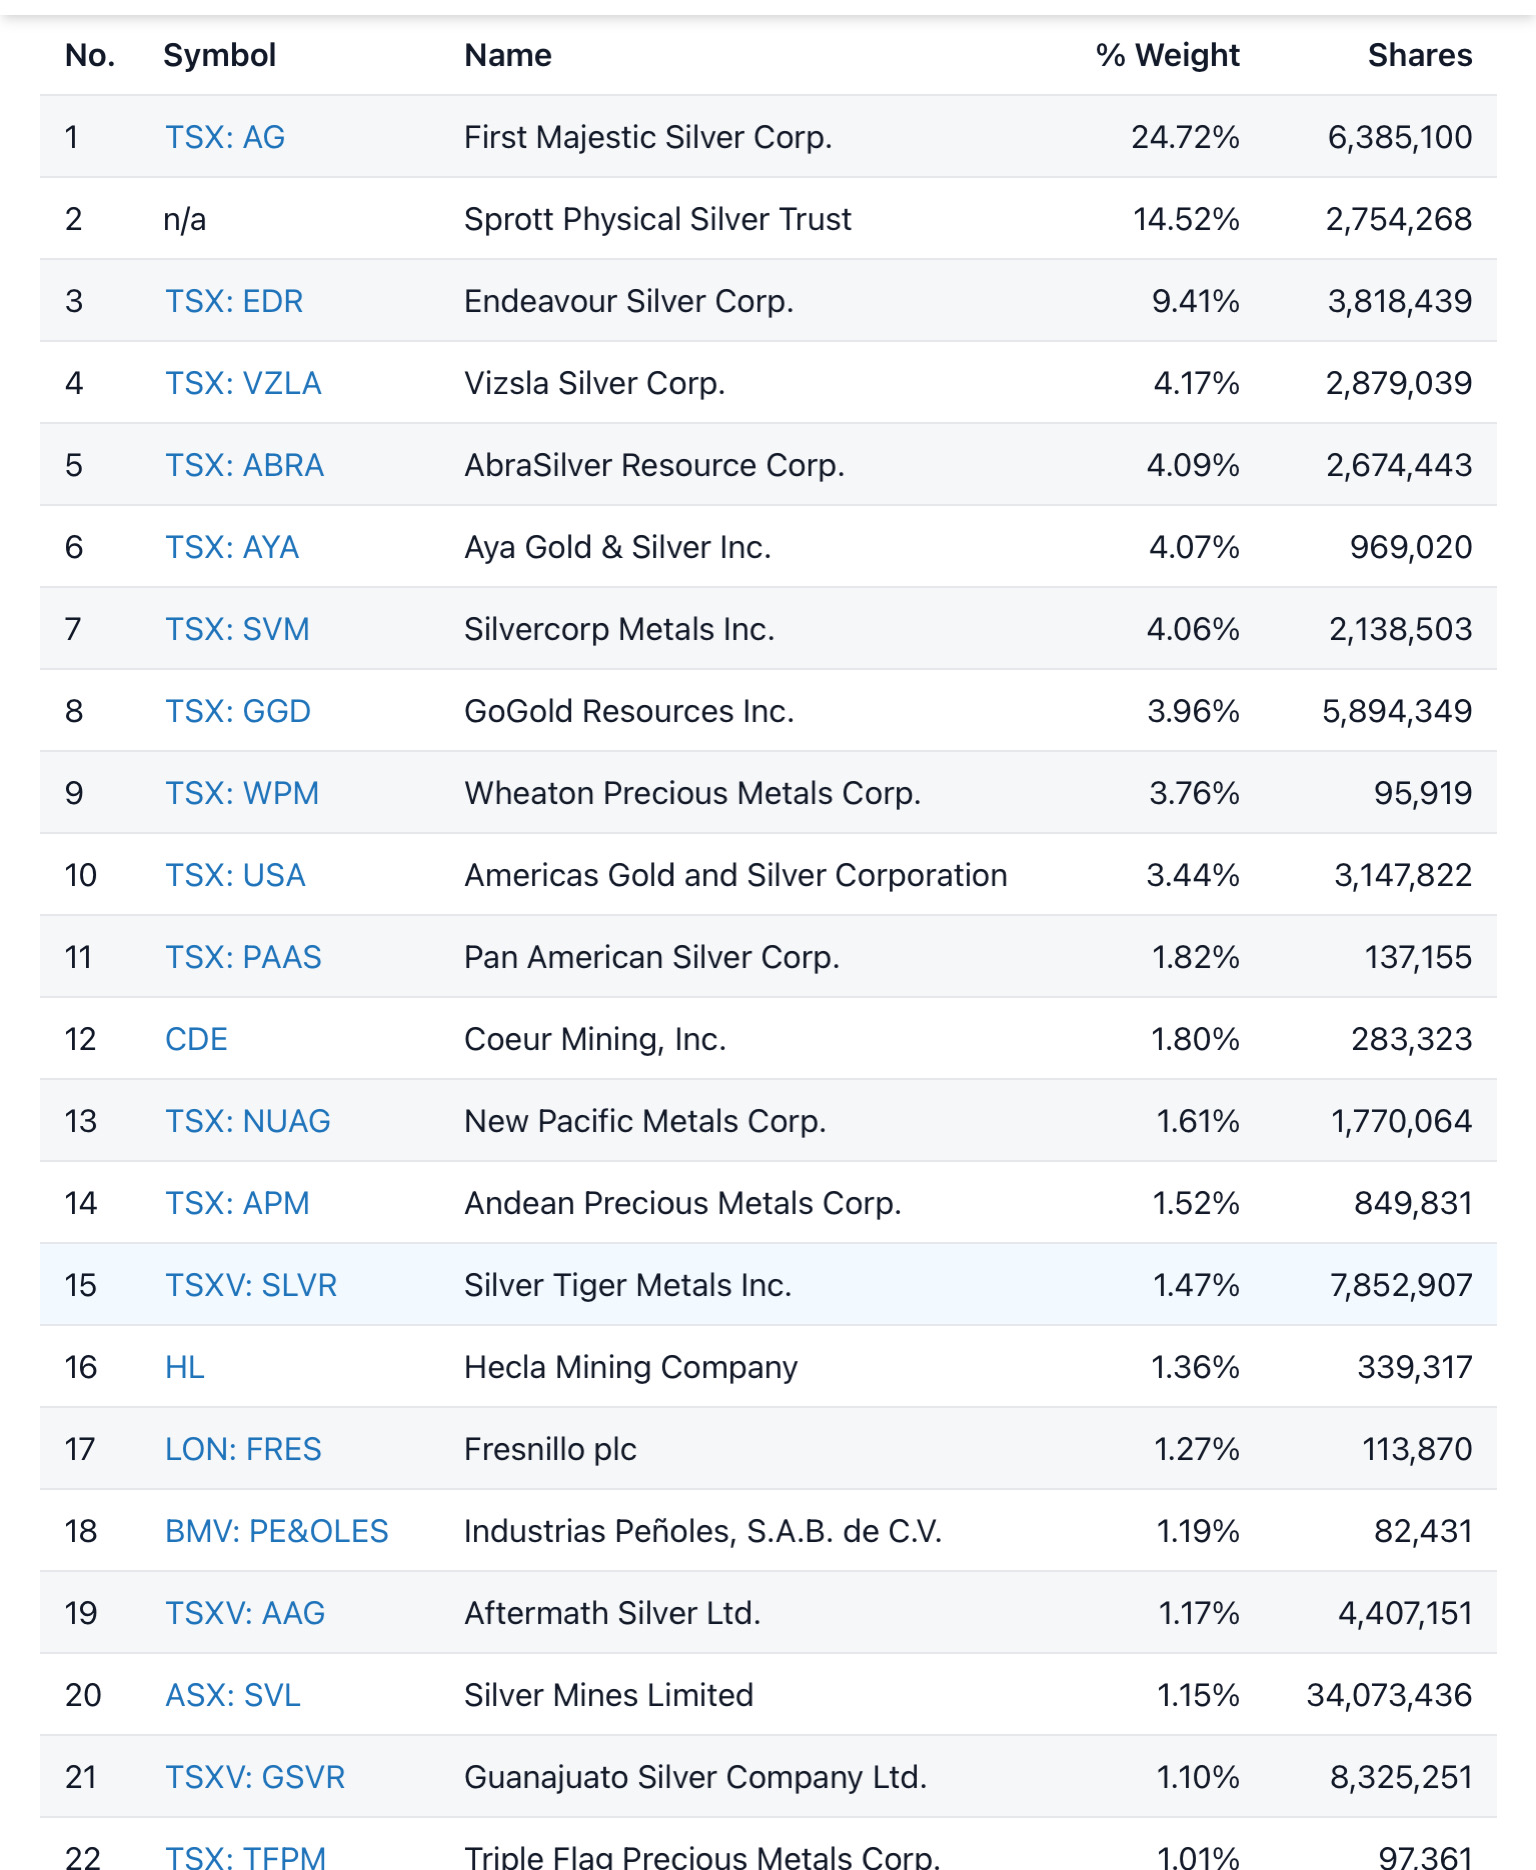Open the TSXV: GSVR symbol link
The image size is (1536, 1870).
pos(255,1777)
